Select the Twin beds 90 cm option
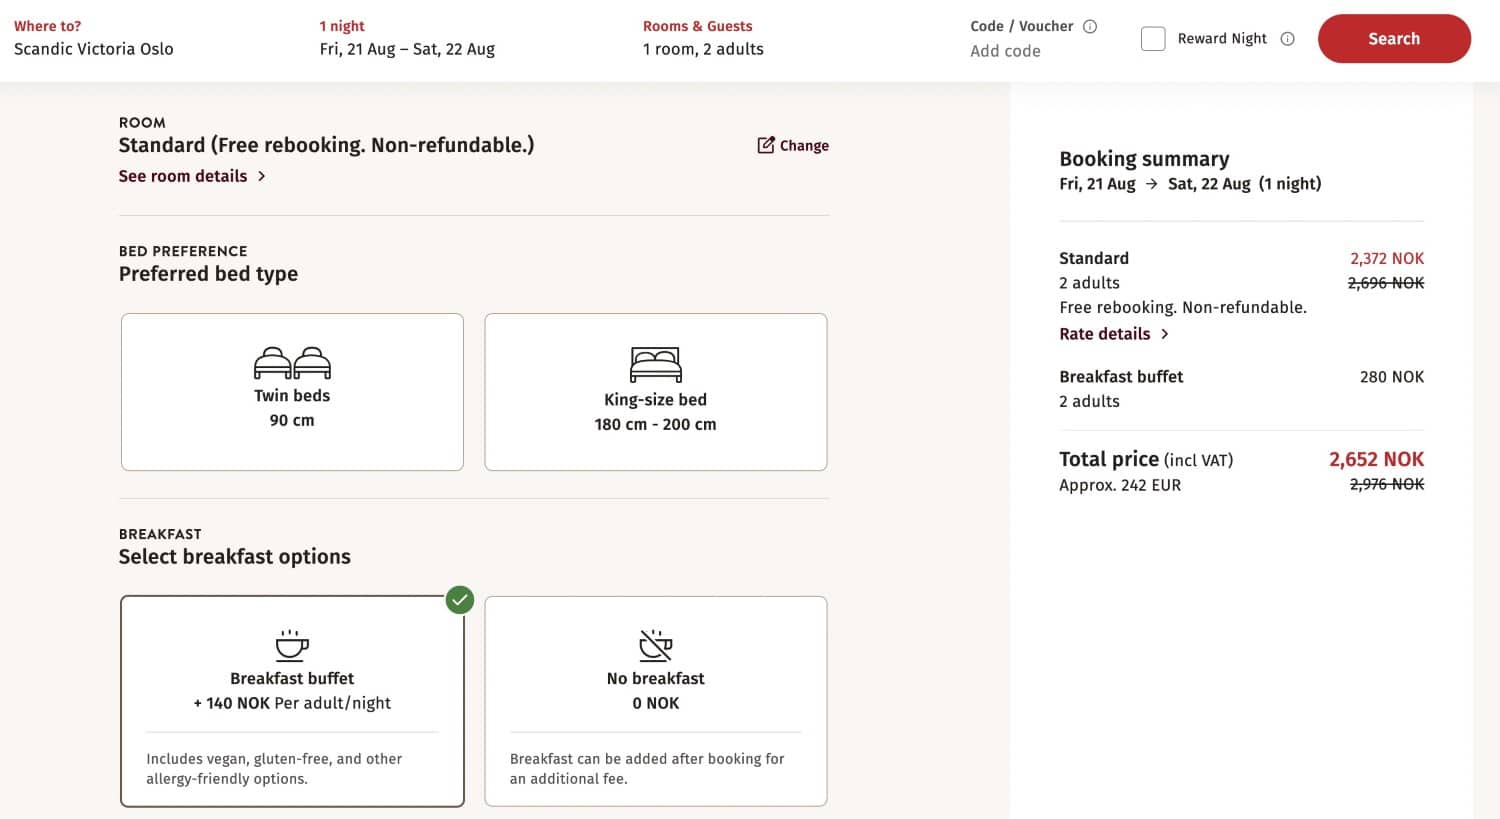 (292, 392)
